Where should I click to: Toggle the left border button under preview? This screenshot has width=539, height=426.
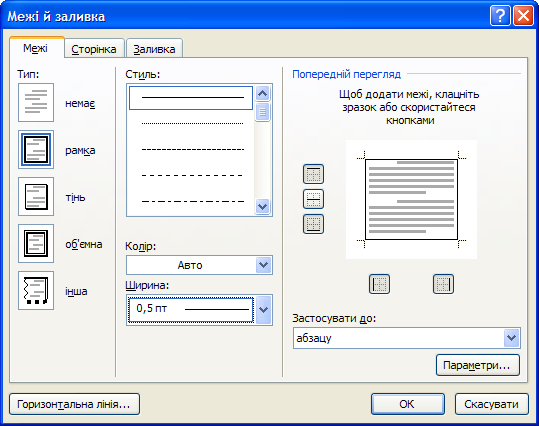click(x=379, y=284)
